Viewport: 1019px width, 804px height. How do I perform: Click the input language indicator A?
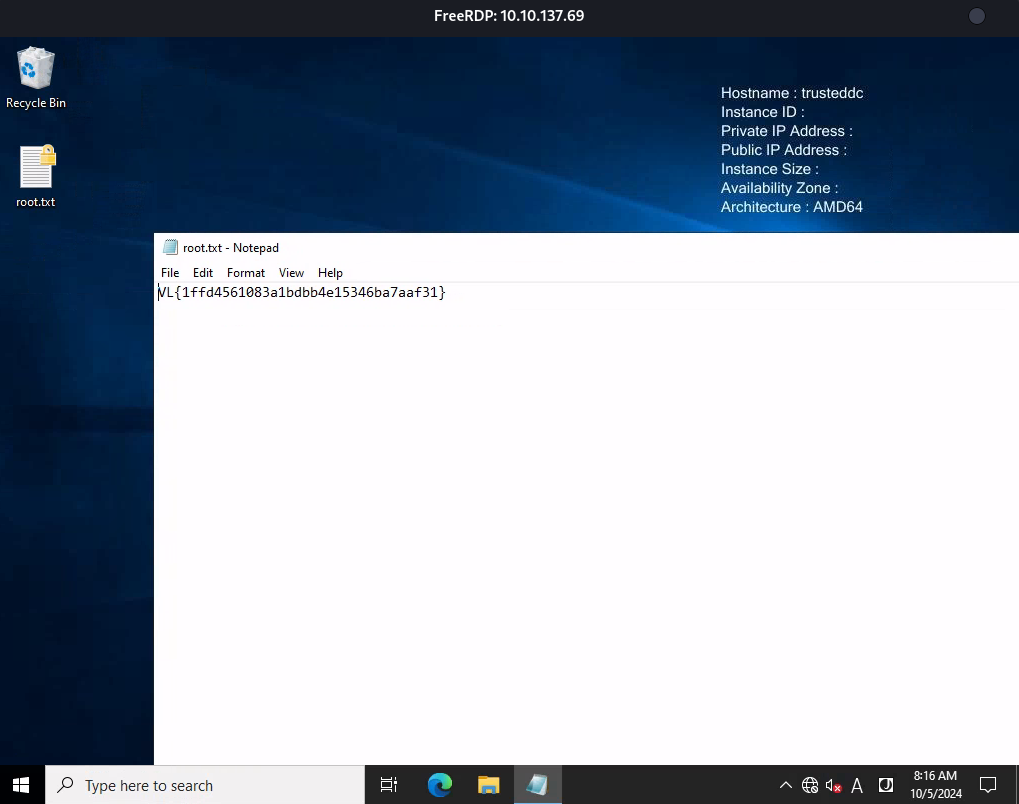pyautogui.click(x=857, y=786)
